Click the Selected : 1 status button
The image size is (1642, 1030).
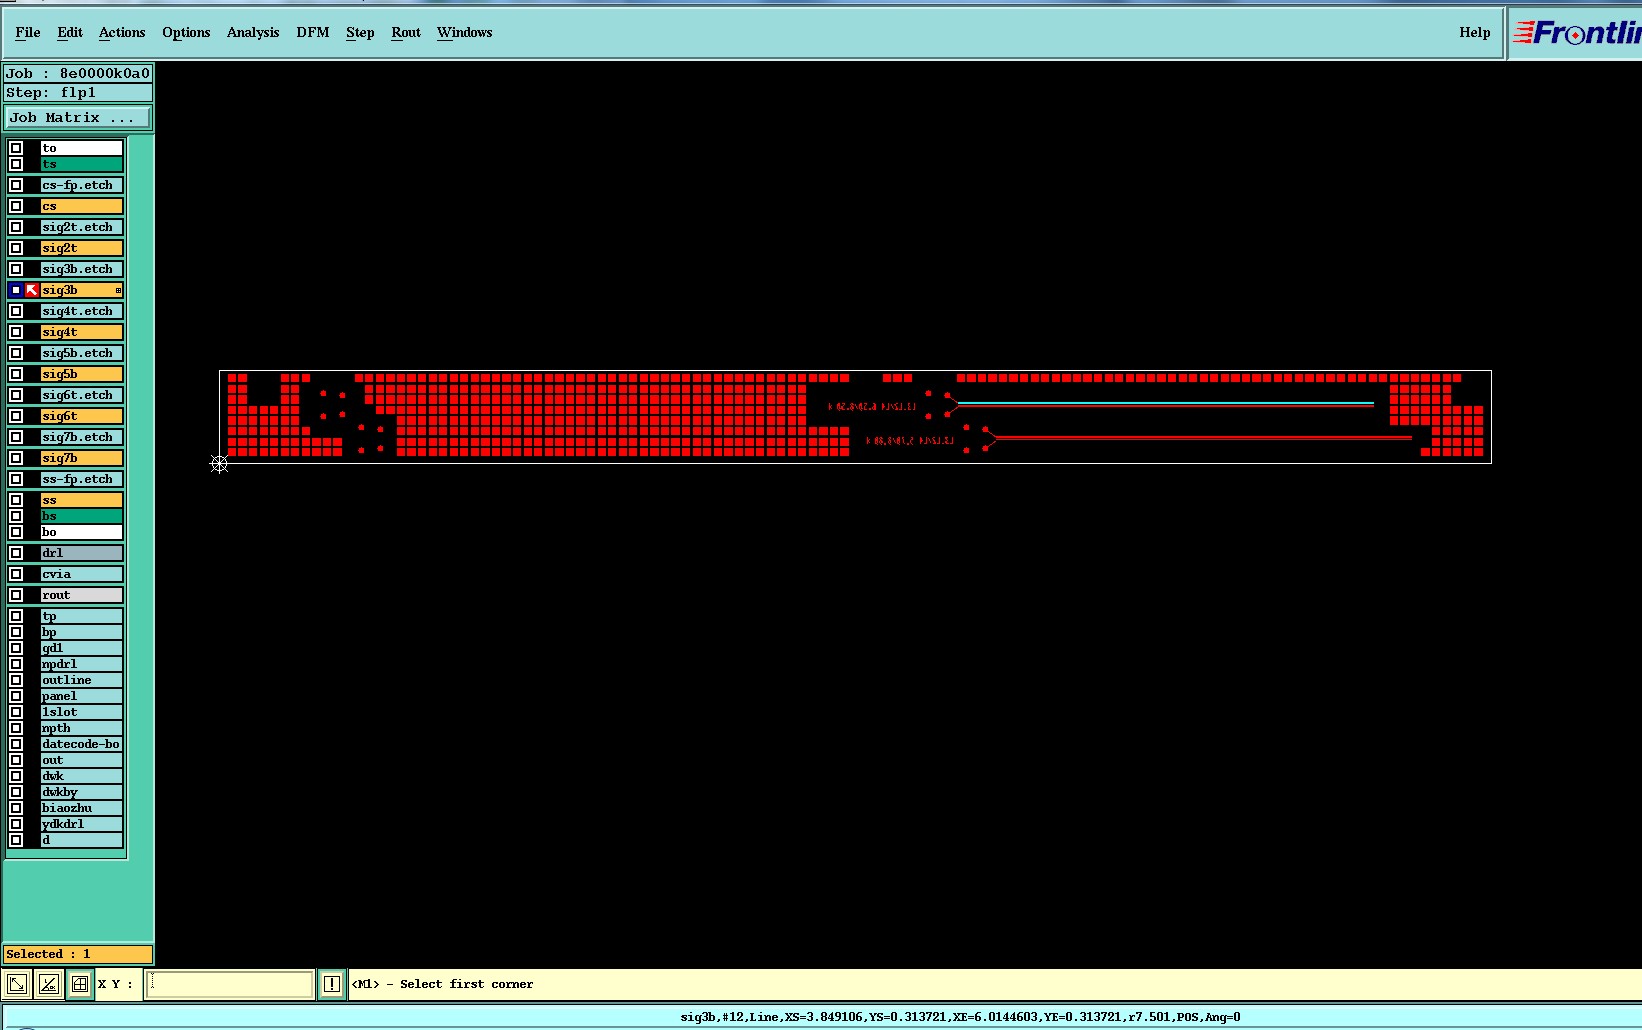(78, 954)
